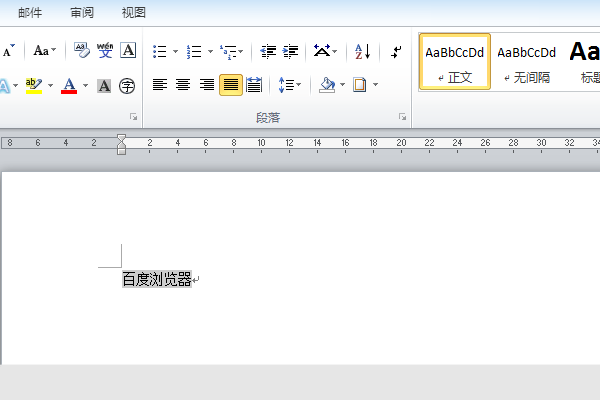Click the ruler at mark 10

(261, 143)
